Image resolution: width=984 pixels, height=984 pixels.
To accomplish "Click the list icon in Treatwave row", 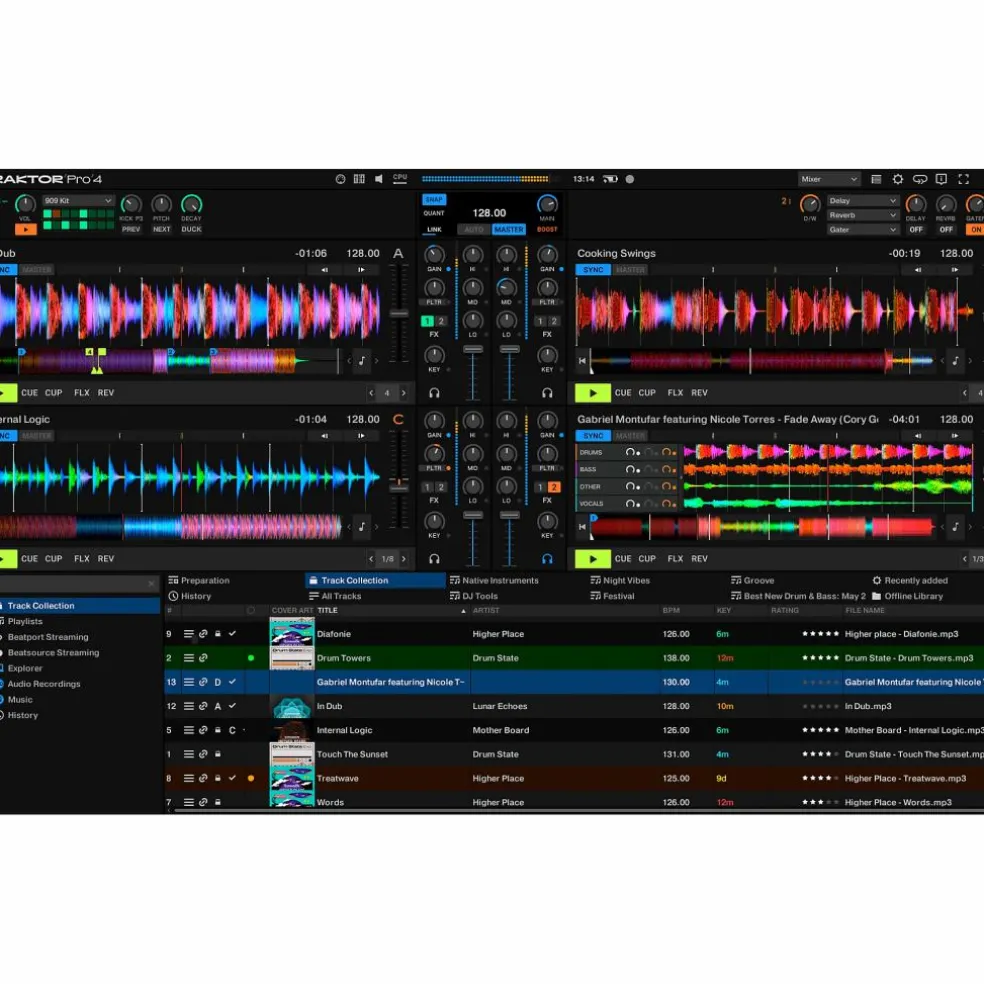I will click(x=188, y=778).
